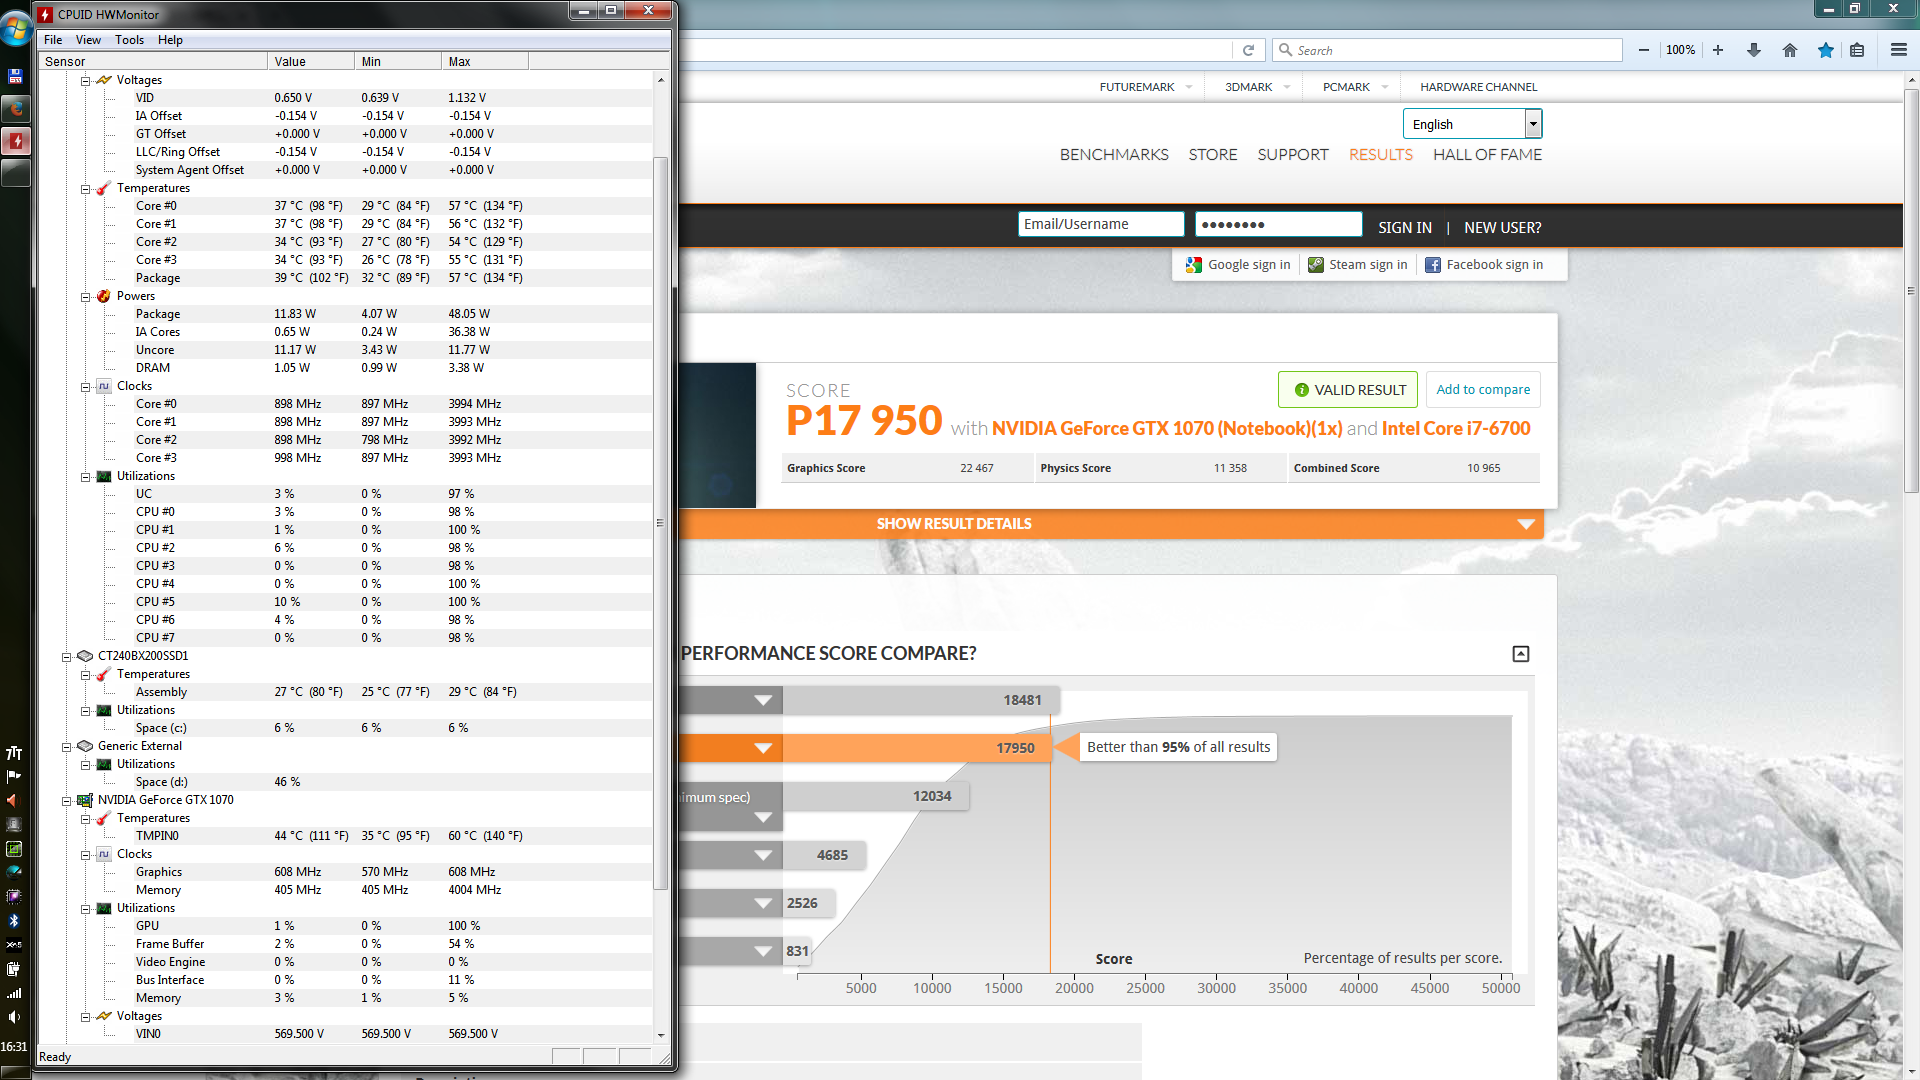Click the Add to compare button

(x=1482, y=390)
